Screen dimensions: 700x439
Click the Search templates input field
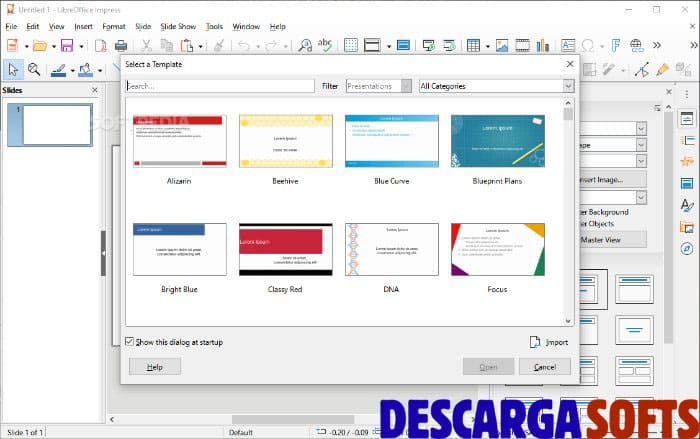(220, 86)
